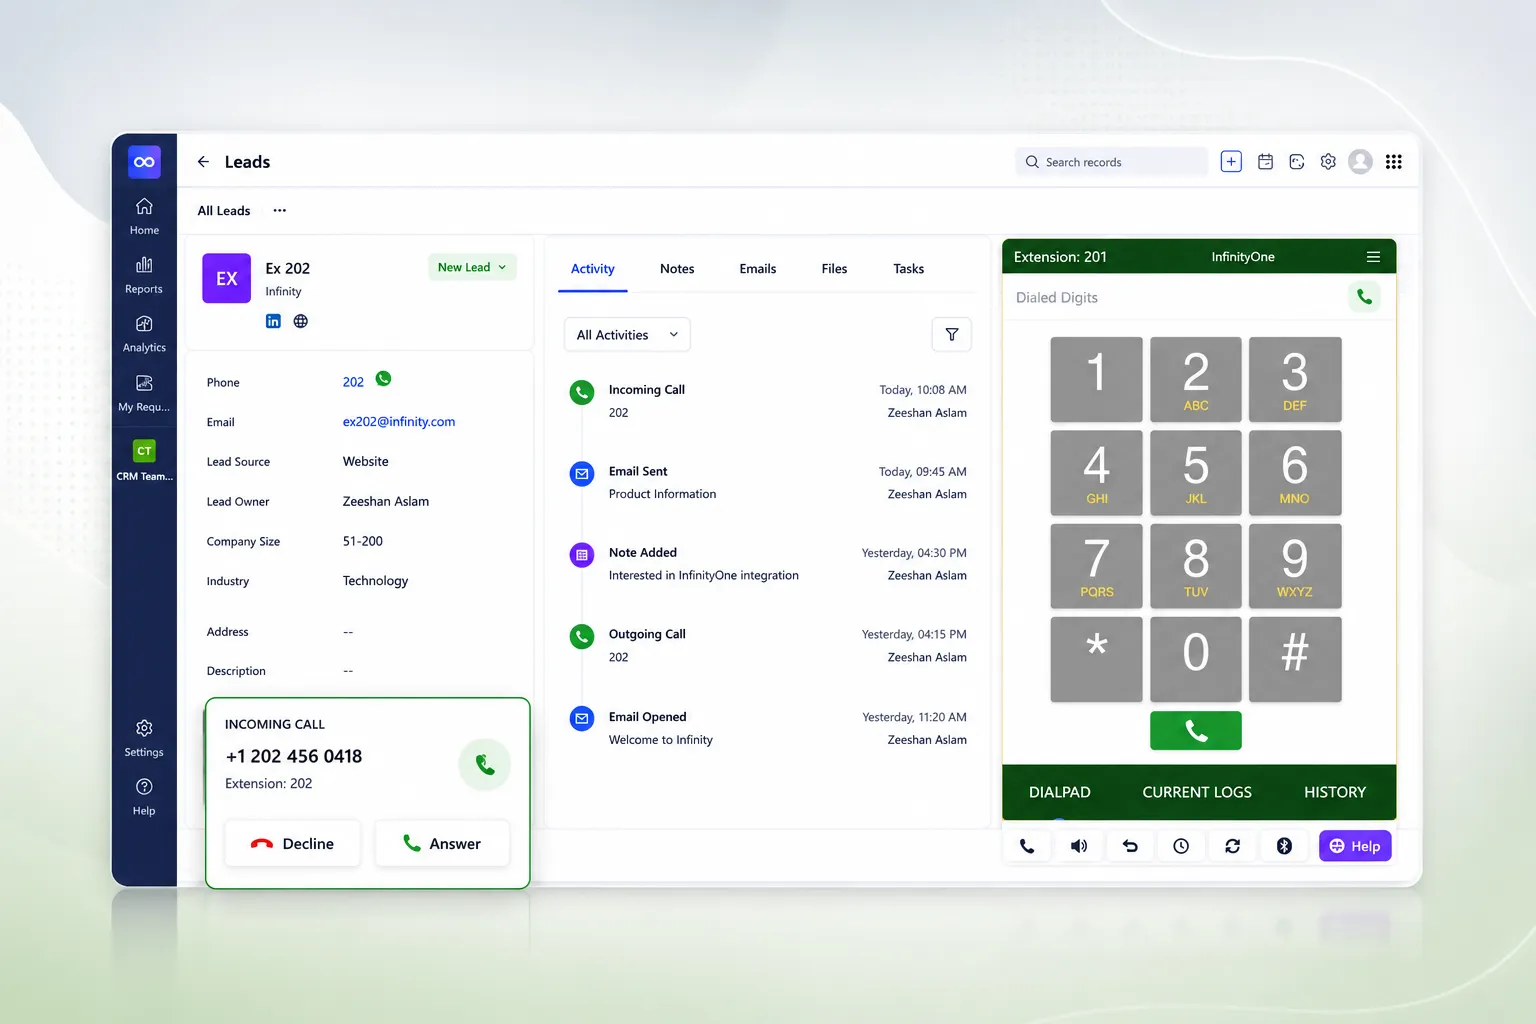Click the Dialed Digits input field
1536x1024 pixels.
1175,298
